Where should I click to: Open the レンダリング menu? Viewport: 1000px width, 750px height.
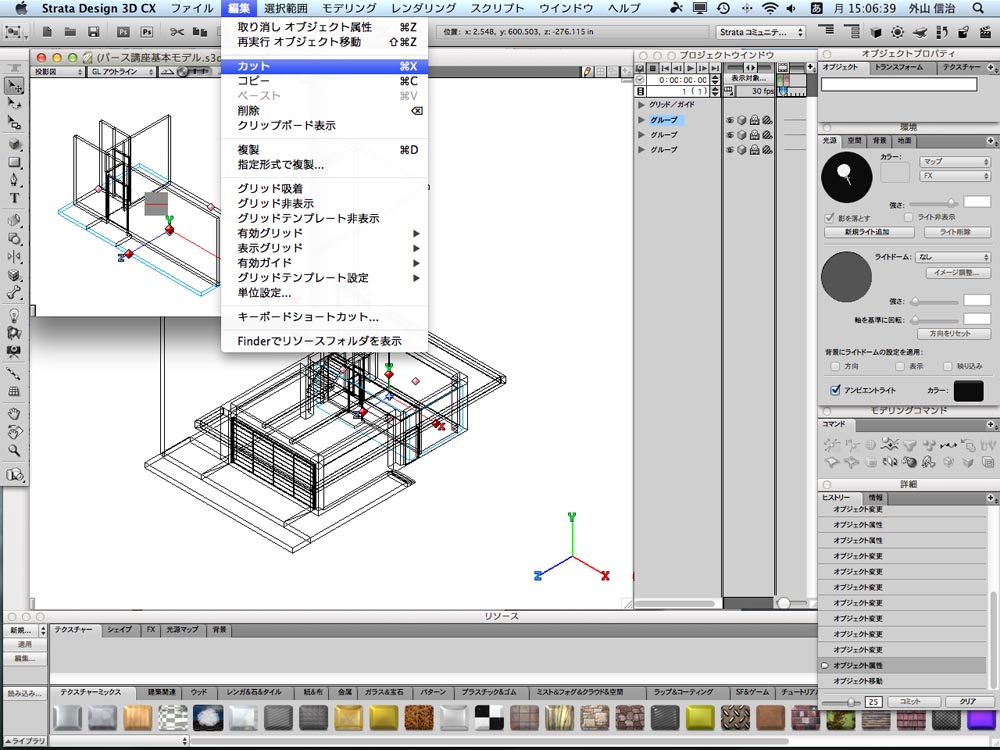(x=423, y=8)
